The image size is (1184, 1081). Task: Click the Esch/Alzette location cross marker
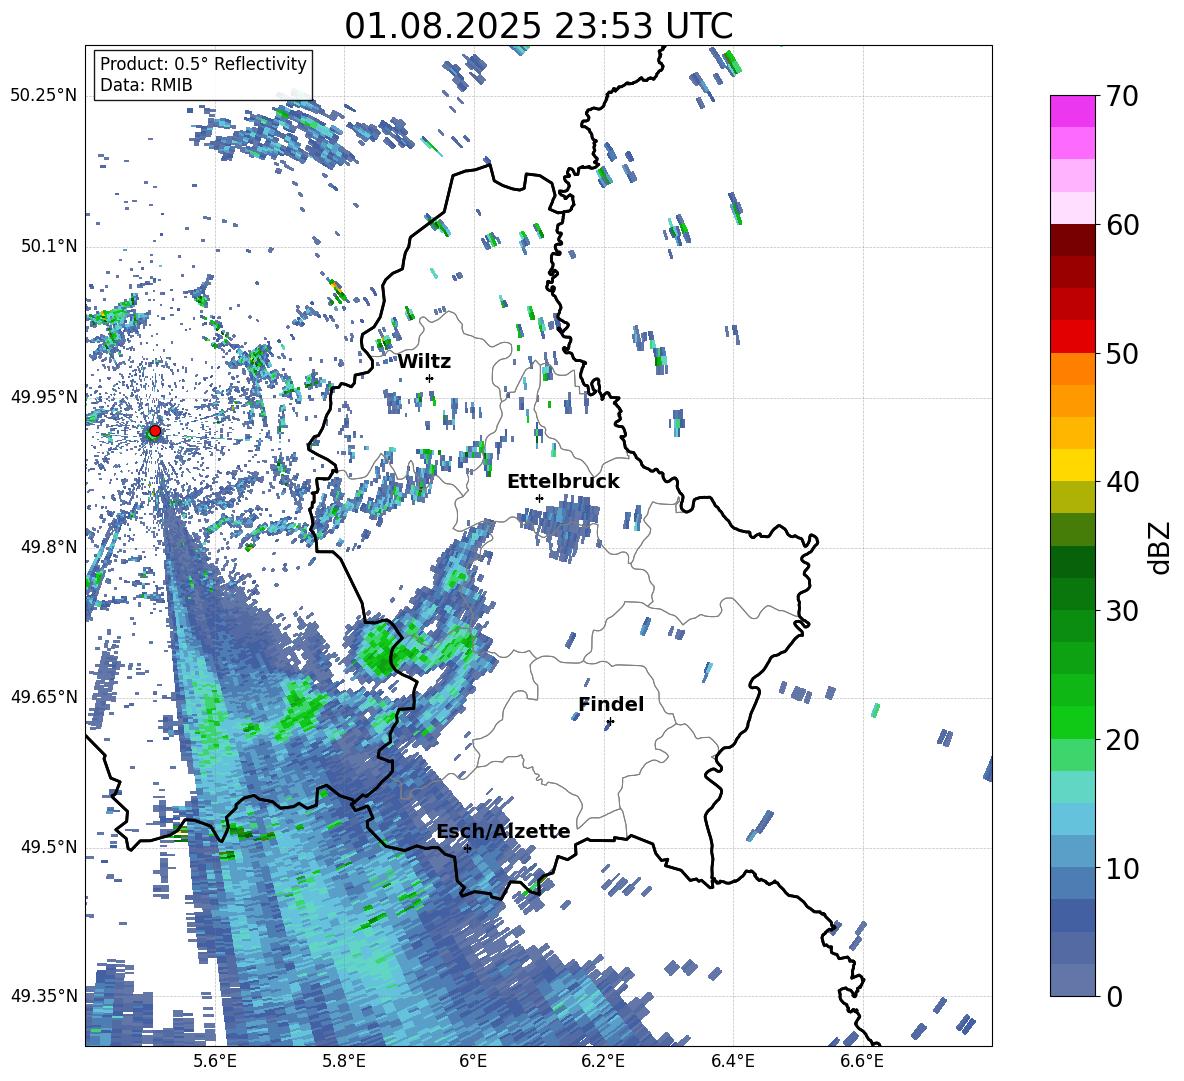(467, 848)
